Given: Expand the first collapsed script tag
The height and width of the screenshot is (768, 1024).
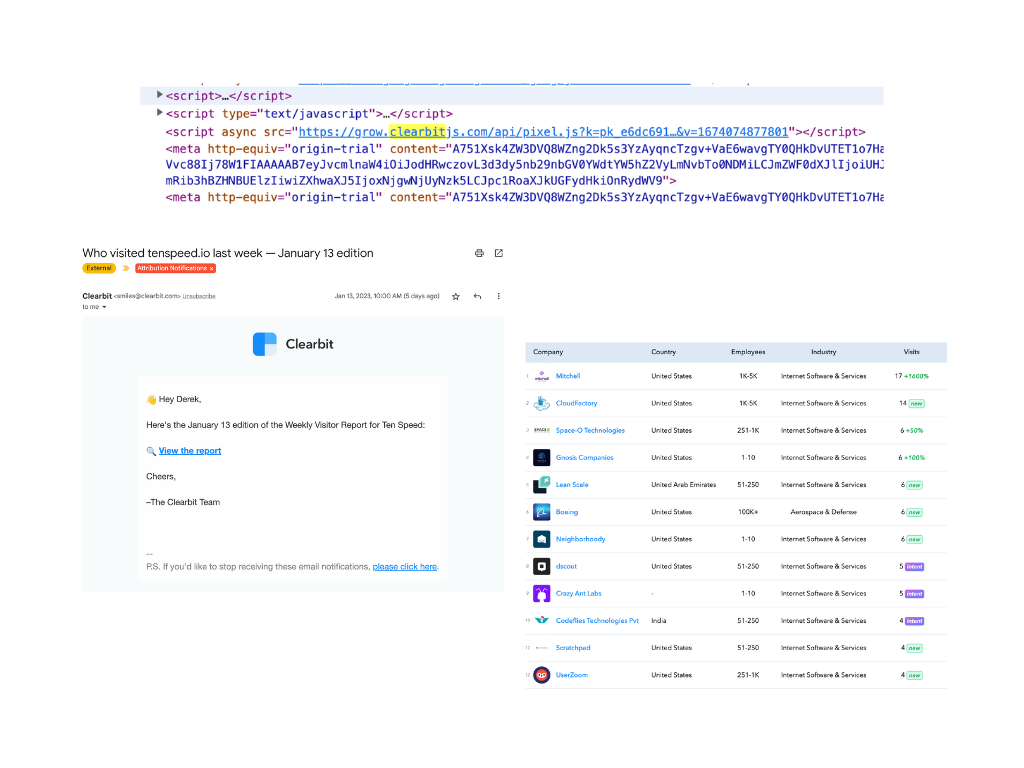Looking at the screenshot, I should (x=159, y=95).
